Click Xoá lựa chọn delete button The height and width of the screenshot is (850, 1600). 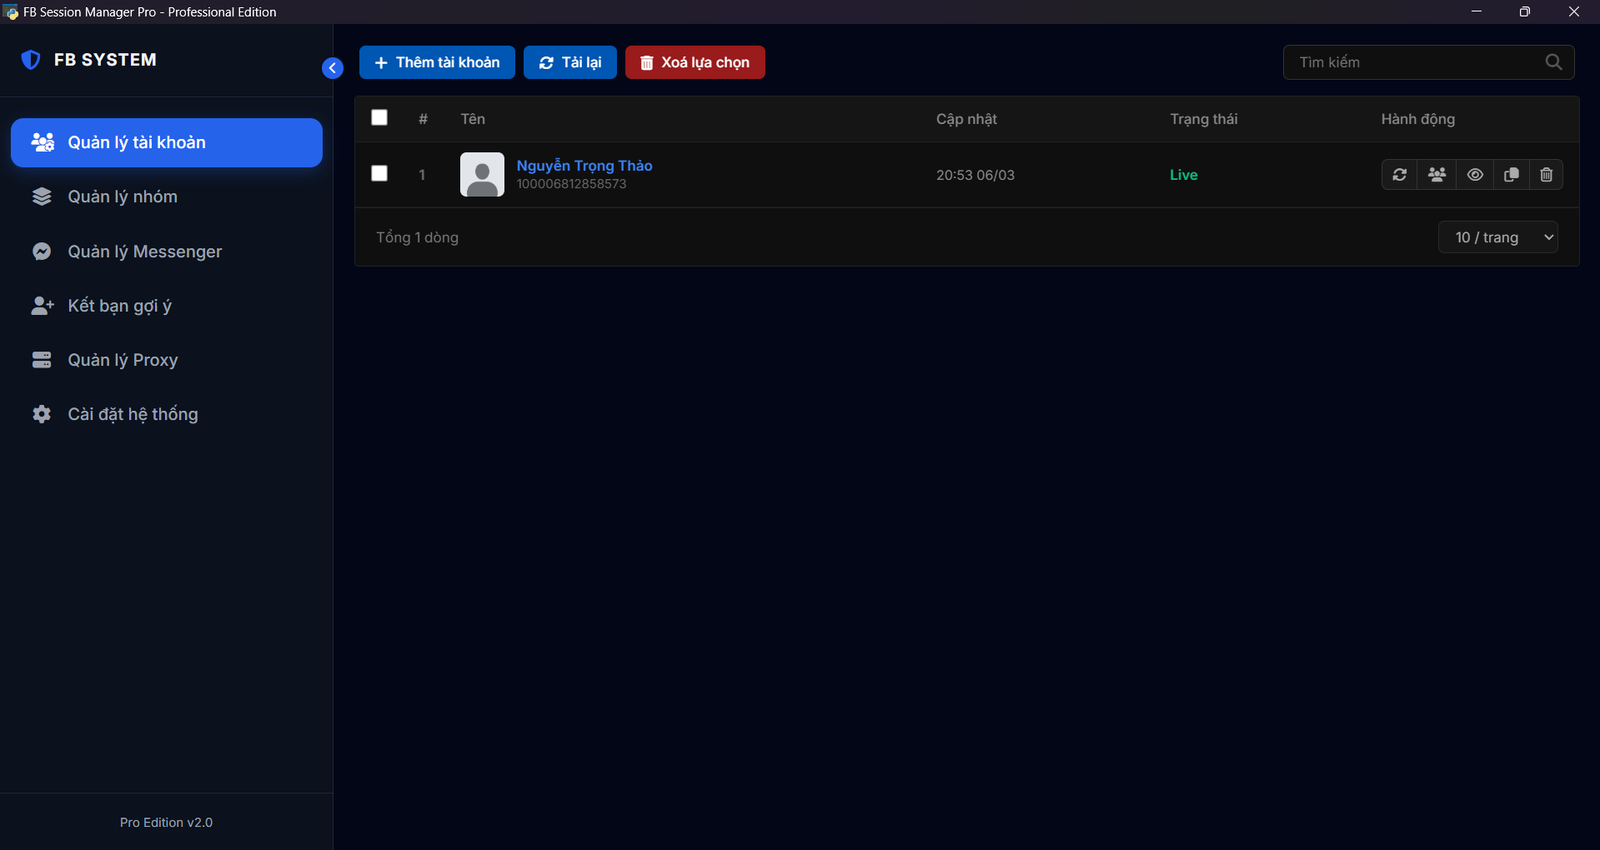[x=695, y=62]
